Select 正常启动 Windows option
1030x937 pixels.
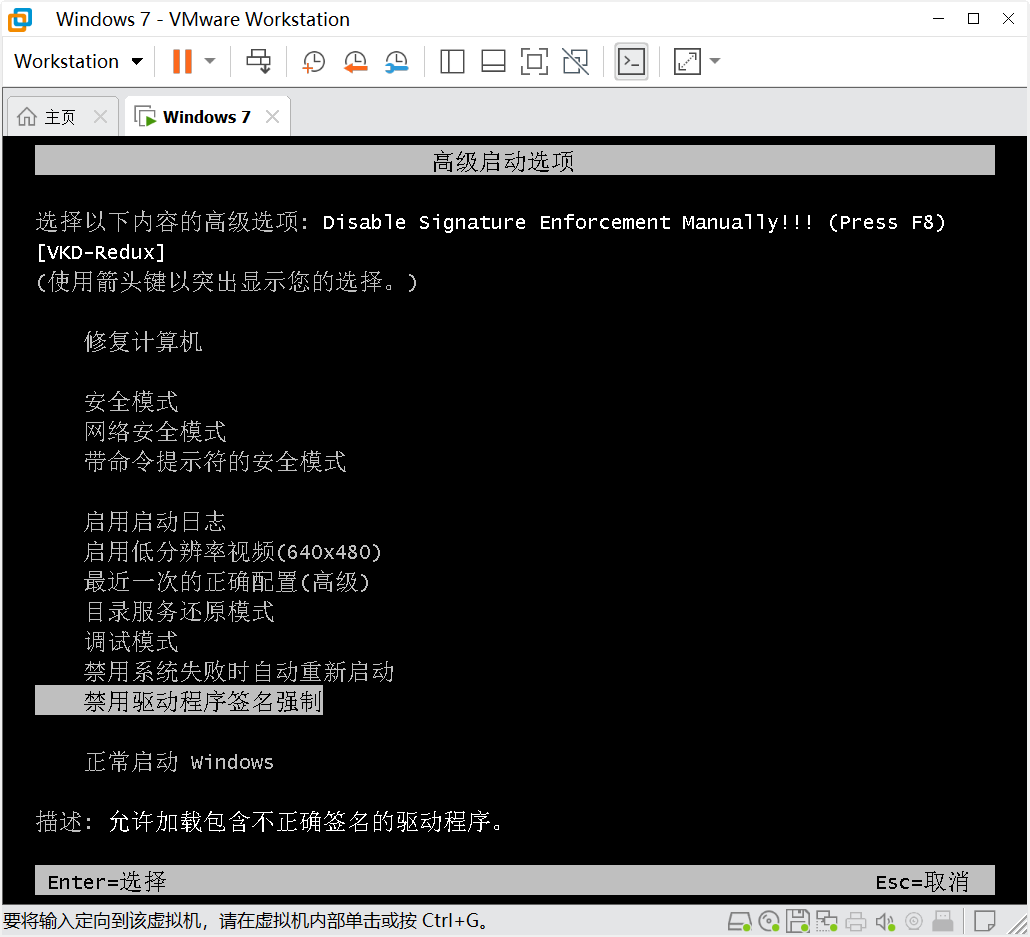tap(179, 762)
